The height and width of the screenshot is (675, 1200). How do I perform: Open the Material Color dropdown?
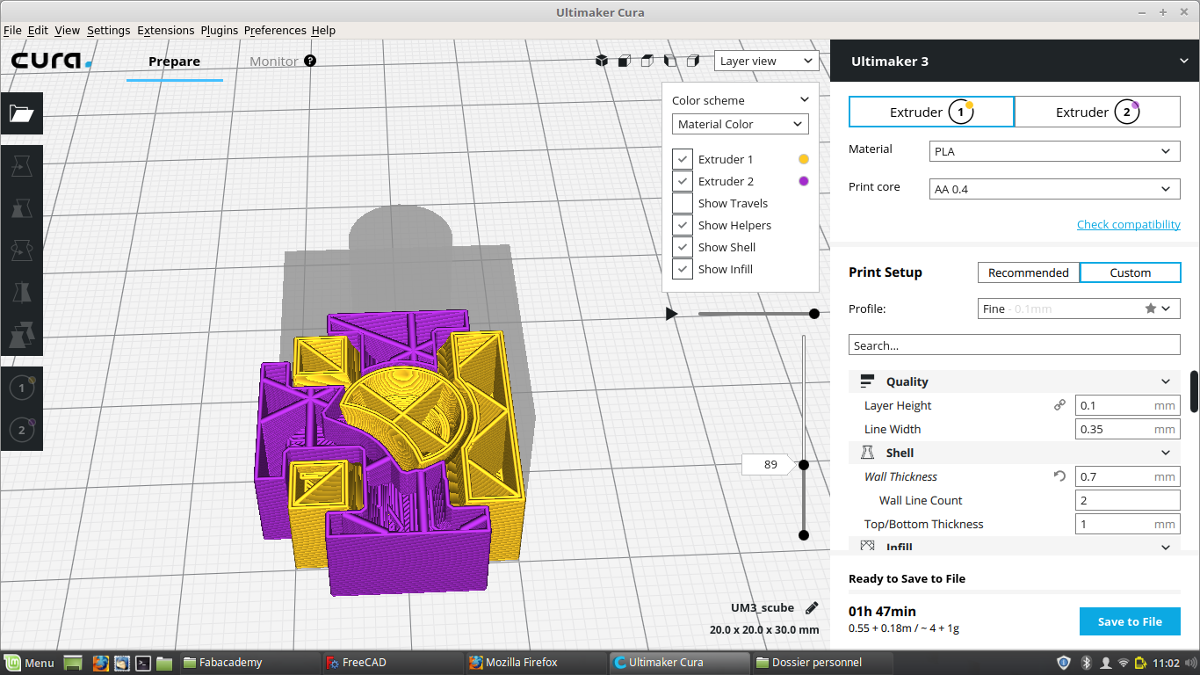click(x=740, y=124)
